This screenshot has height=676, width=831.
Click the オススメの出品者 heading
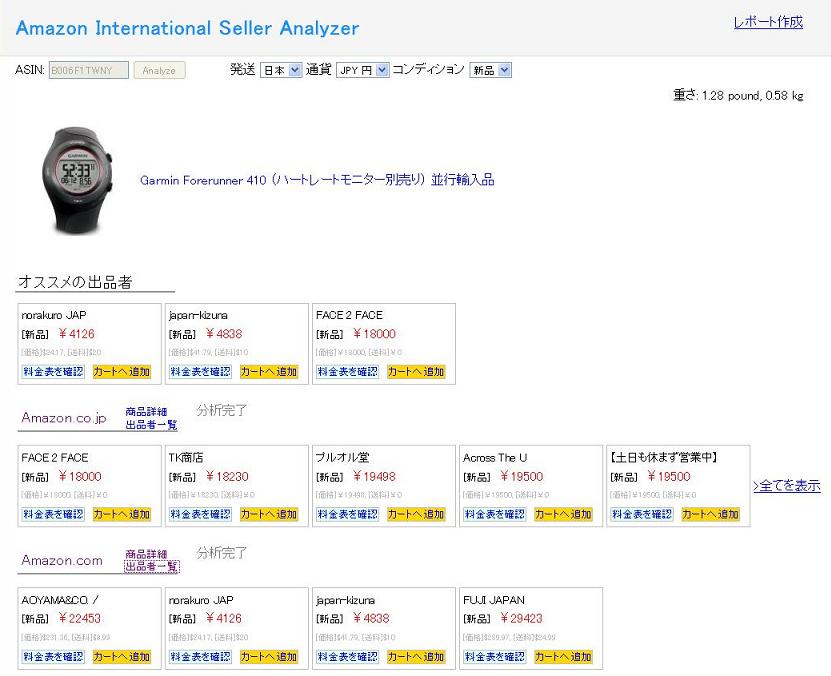[x=75, y=282]
